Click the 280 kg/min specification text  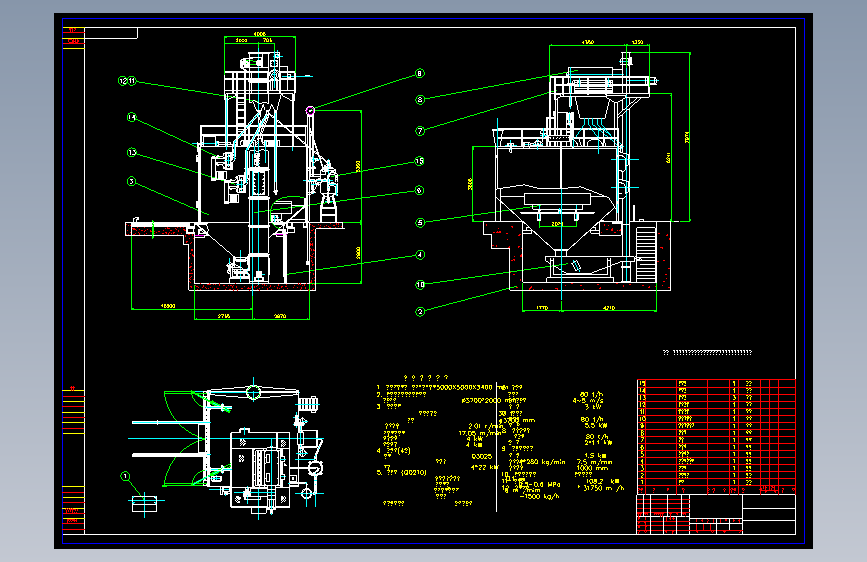coord(545,461)
